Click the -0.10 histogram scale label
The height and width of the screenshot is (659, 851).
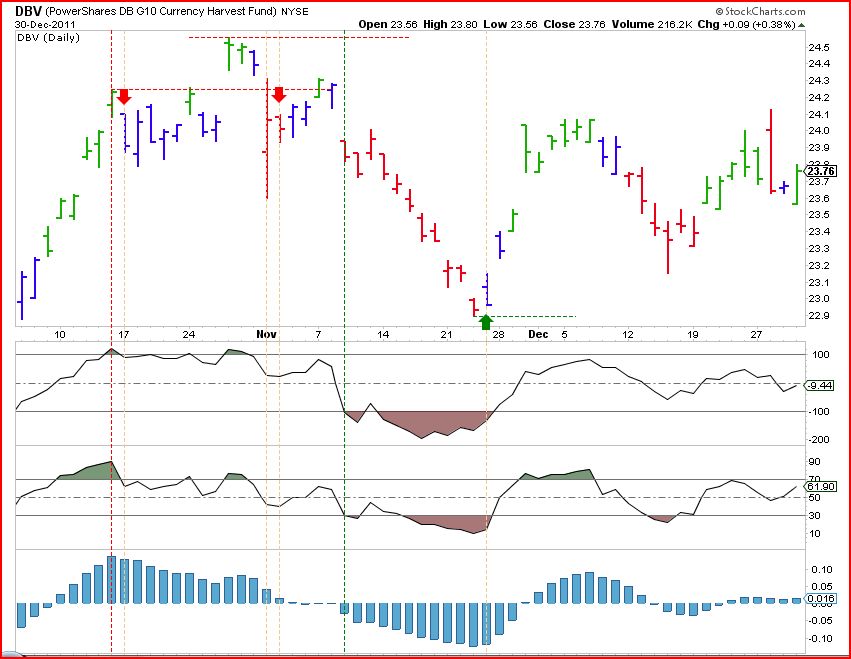820,638
